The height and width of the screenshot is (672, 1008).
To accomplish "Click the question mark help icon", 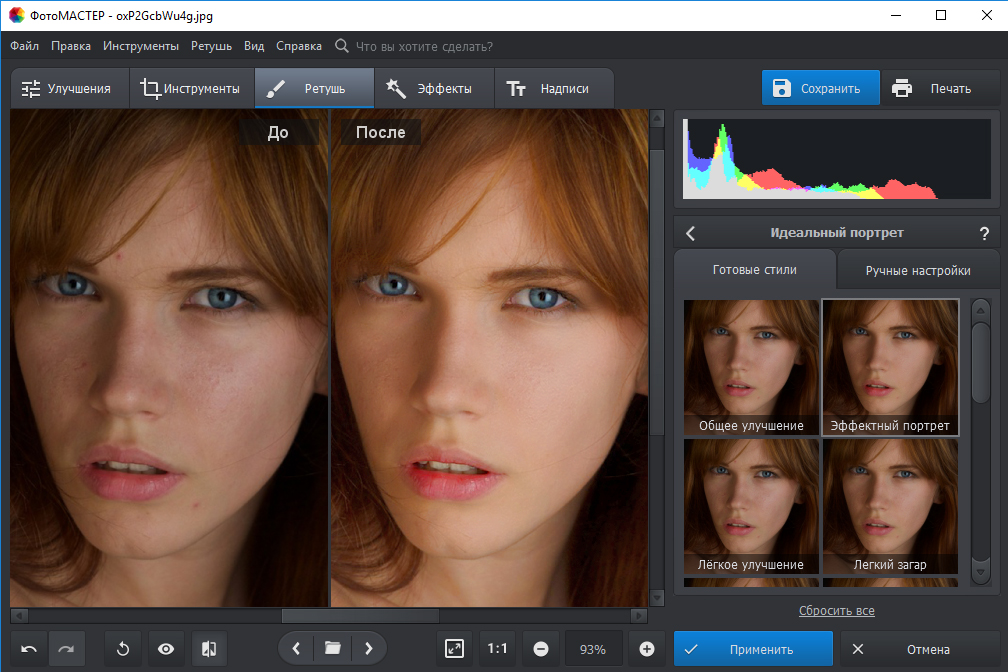I will 984,233.
